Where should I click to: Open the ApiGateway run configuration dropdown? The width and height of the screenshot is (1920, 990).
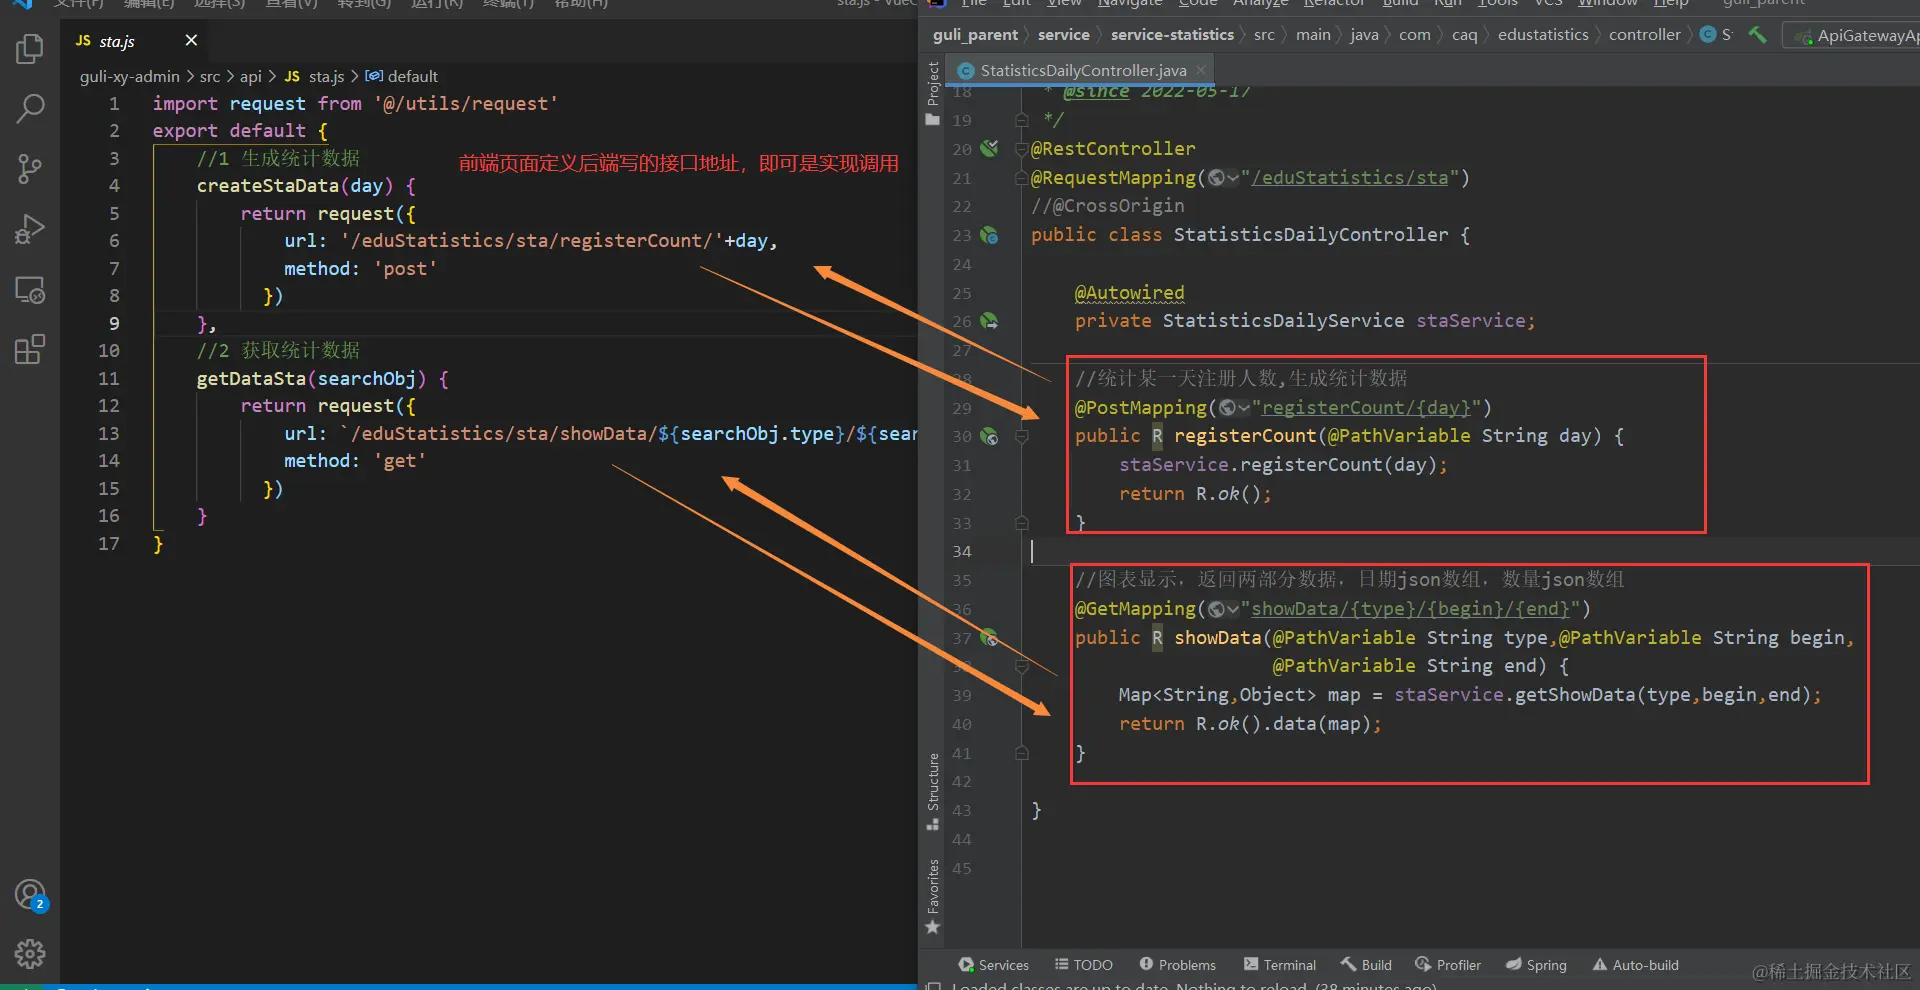click(1855, 35)
